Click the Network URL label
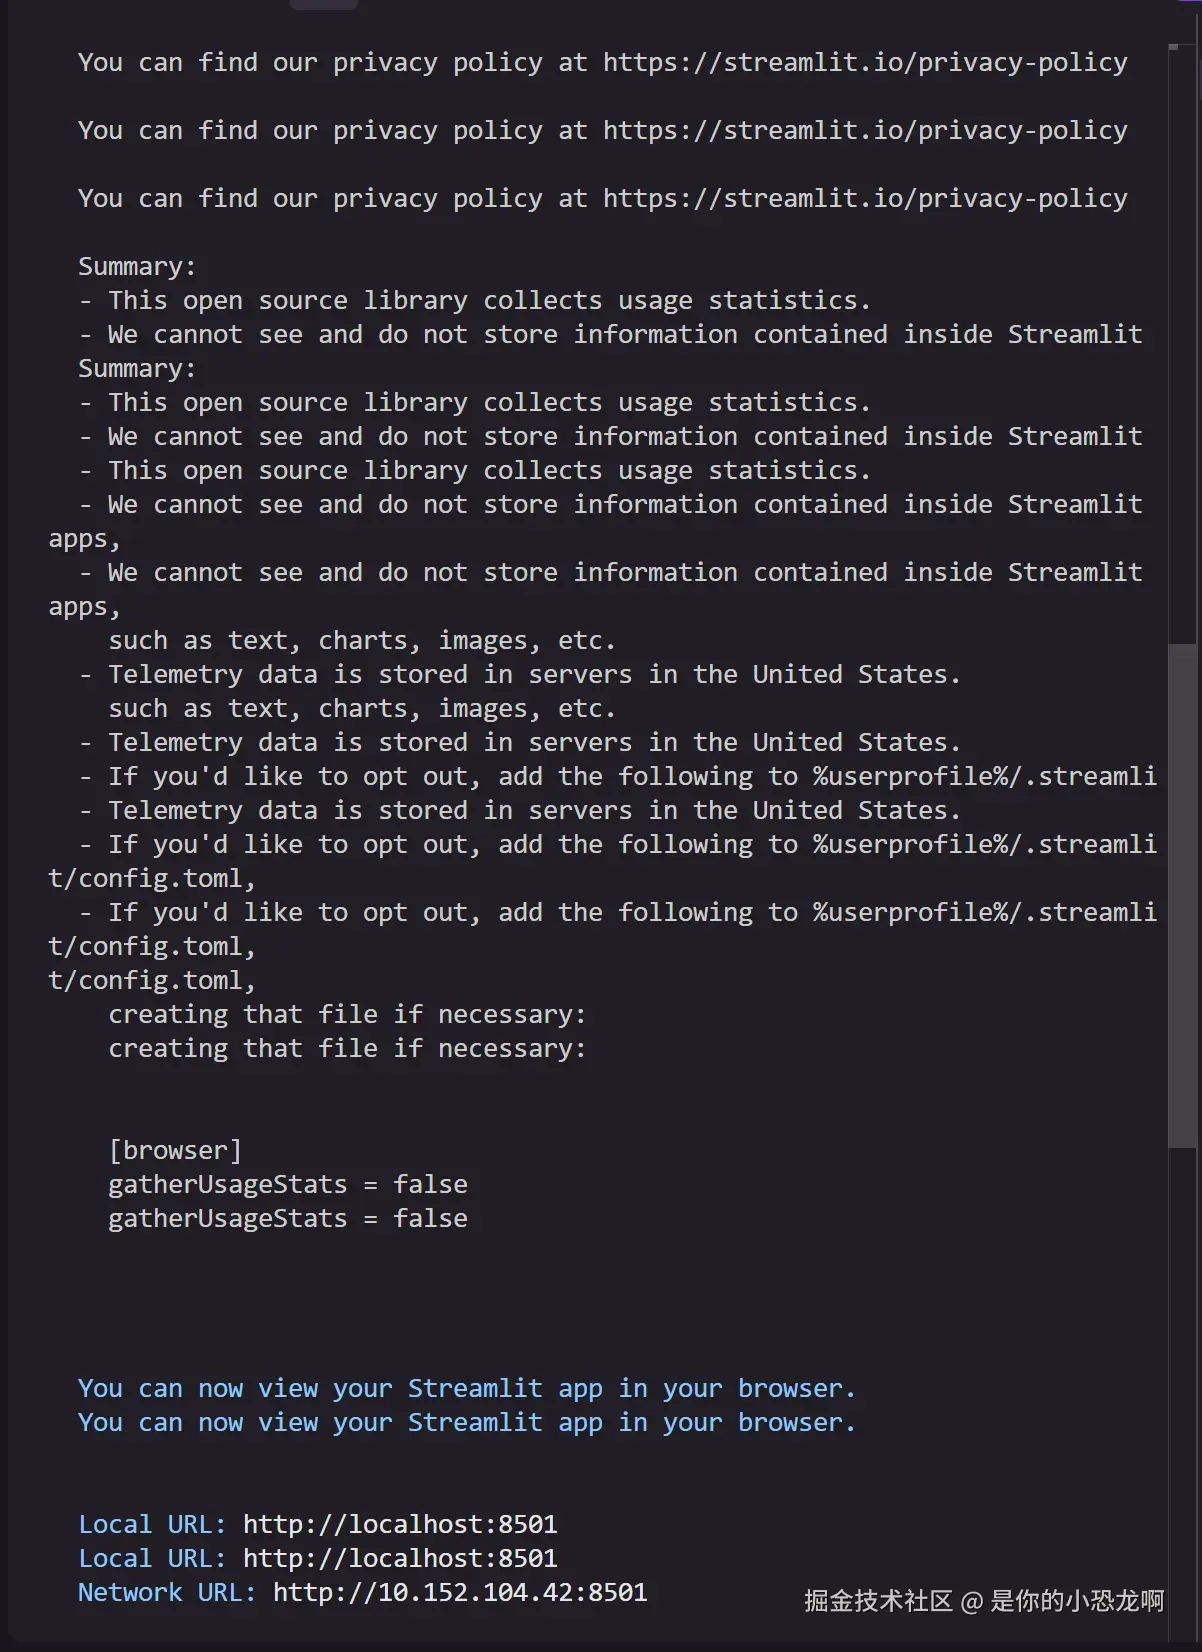This screenshot has width=1202, height=1652. point(167,1592)
